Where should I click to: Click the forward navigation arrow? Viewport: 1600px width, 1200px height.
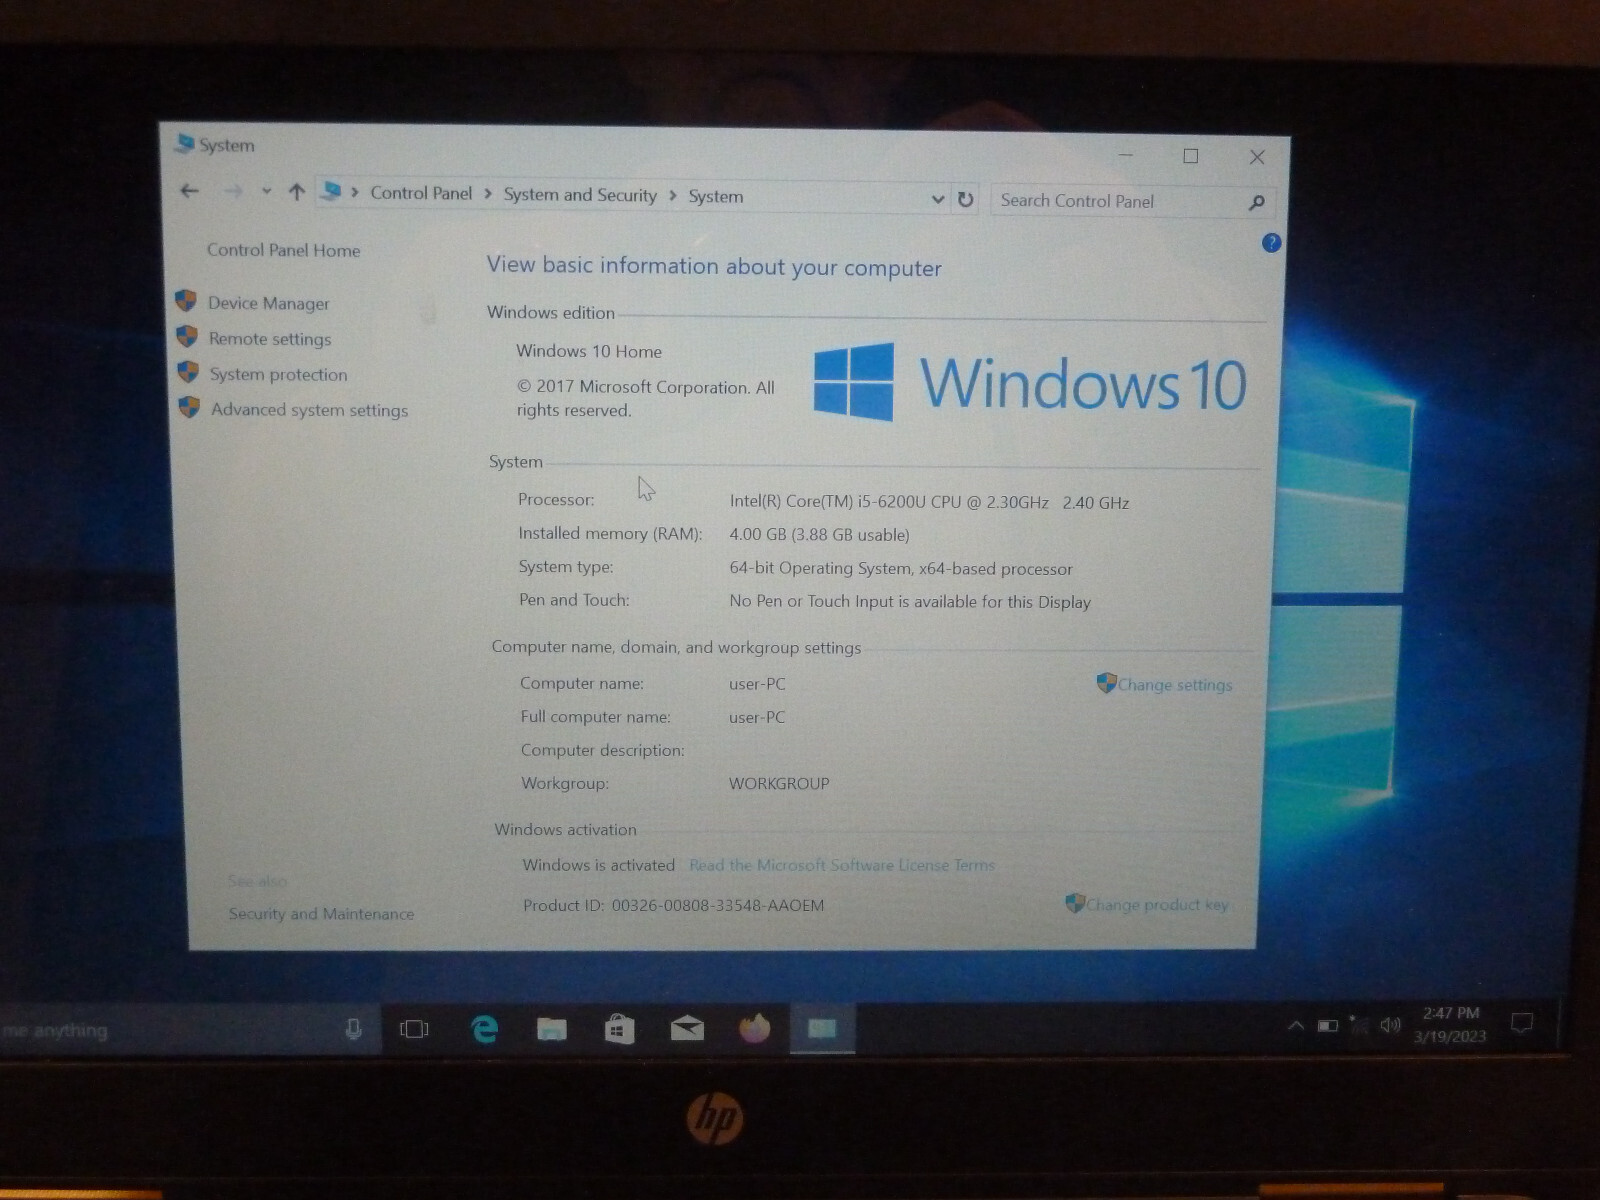[x=233, y=191]
